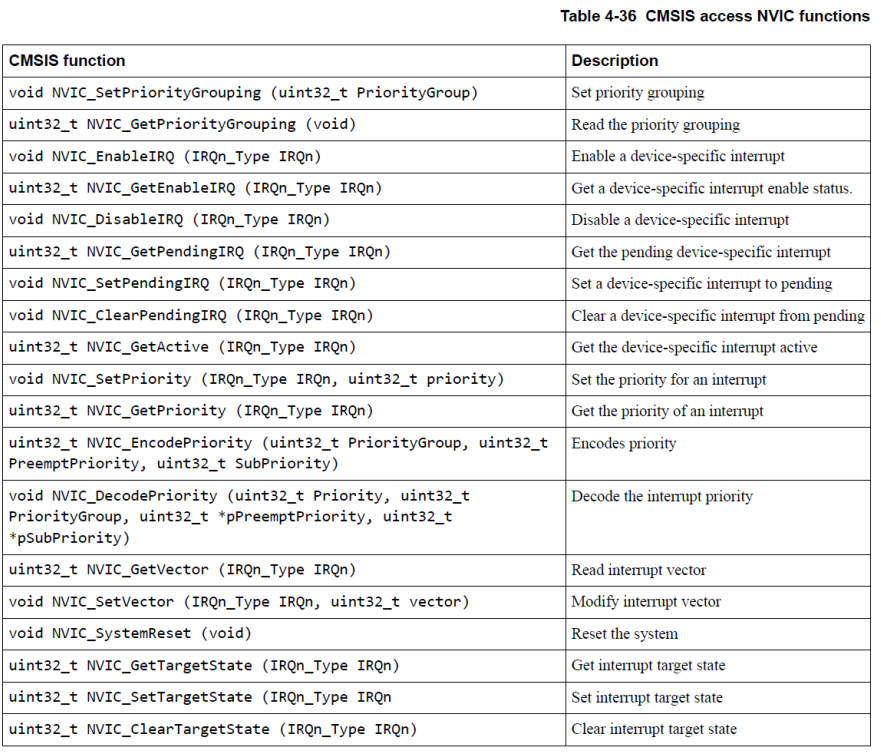
Task: Click the NVIC_GetActive function entry
Action: [182, 348]
